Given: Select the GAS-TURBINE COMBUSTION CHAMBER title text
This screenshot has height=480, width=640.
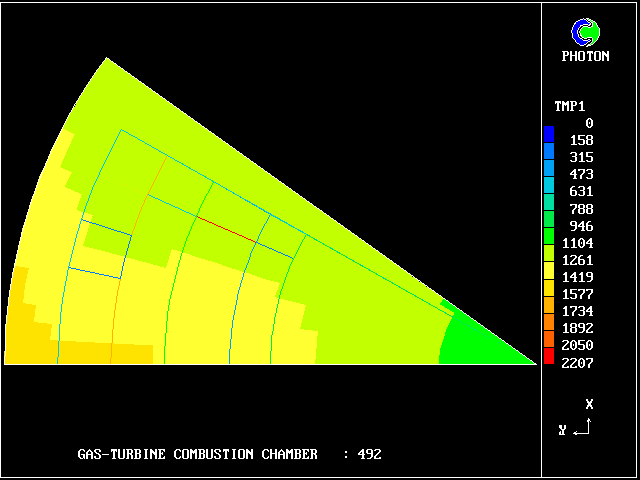Looking at the screenshot, I should click(x=197, y=454).
